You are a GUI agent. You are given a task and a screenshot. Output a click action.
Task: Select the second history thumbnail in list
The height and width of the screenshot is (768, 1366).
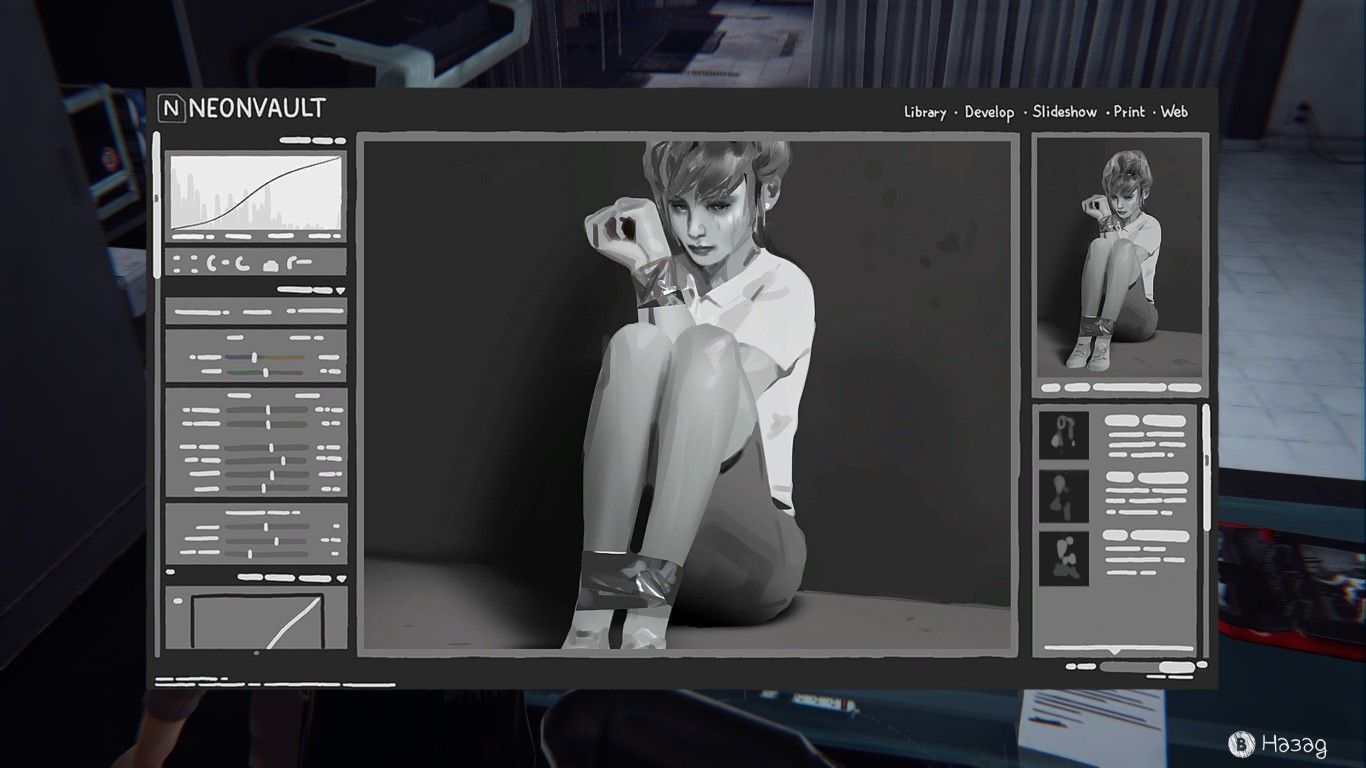tap(1063, 497)
